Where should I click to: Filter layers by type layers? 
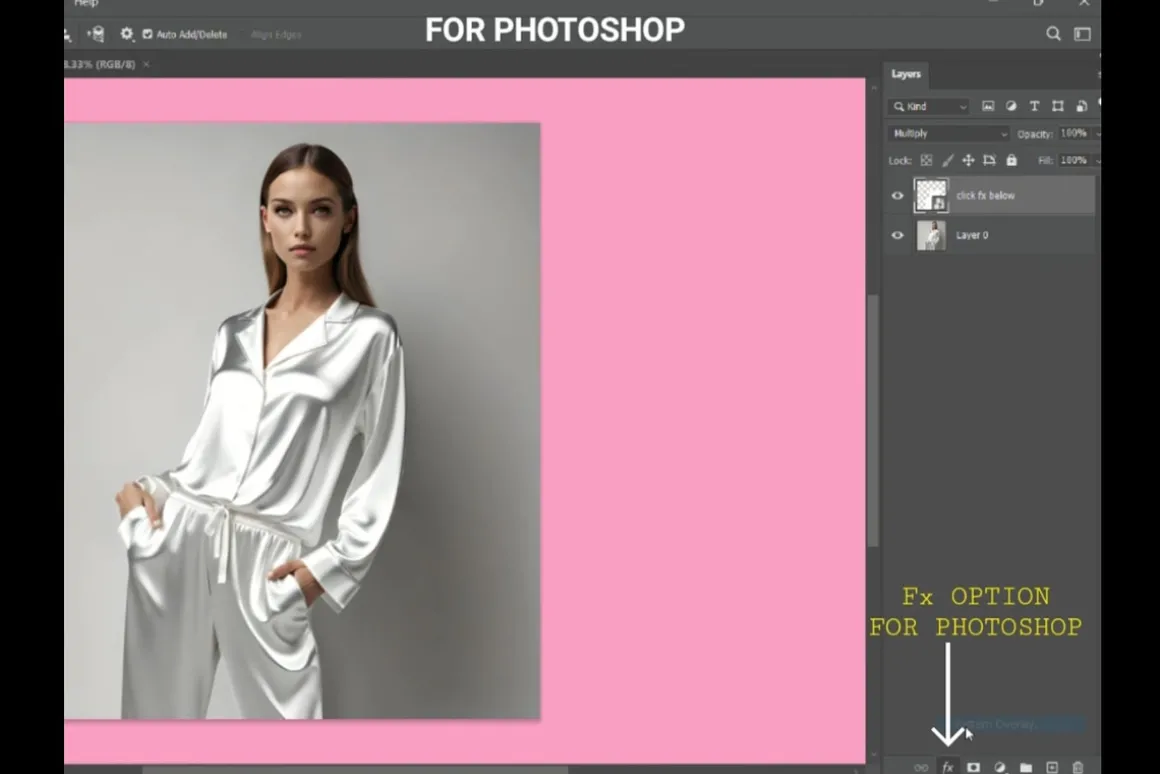click(1034, 107)
